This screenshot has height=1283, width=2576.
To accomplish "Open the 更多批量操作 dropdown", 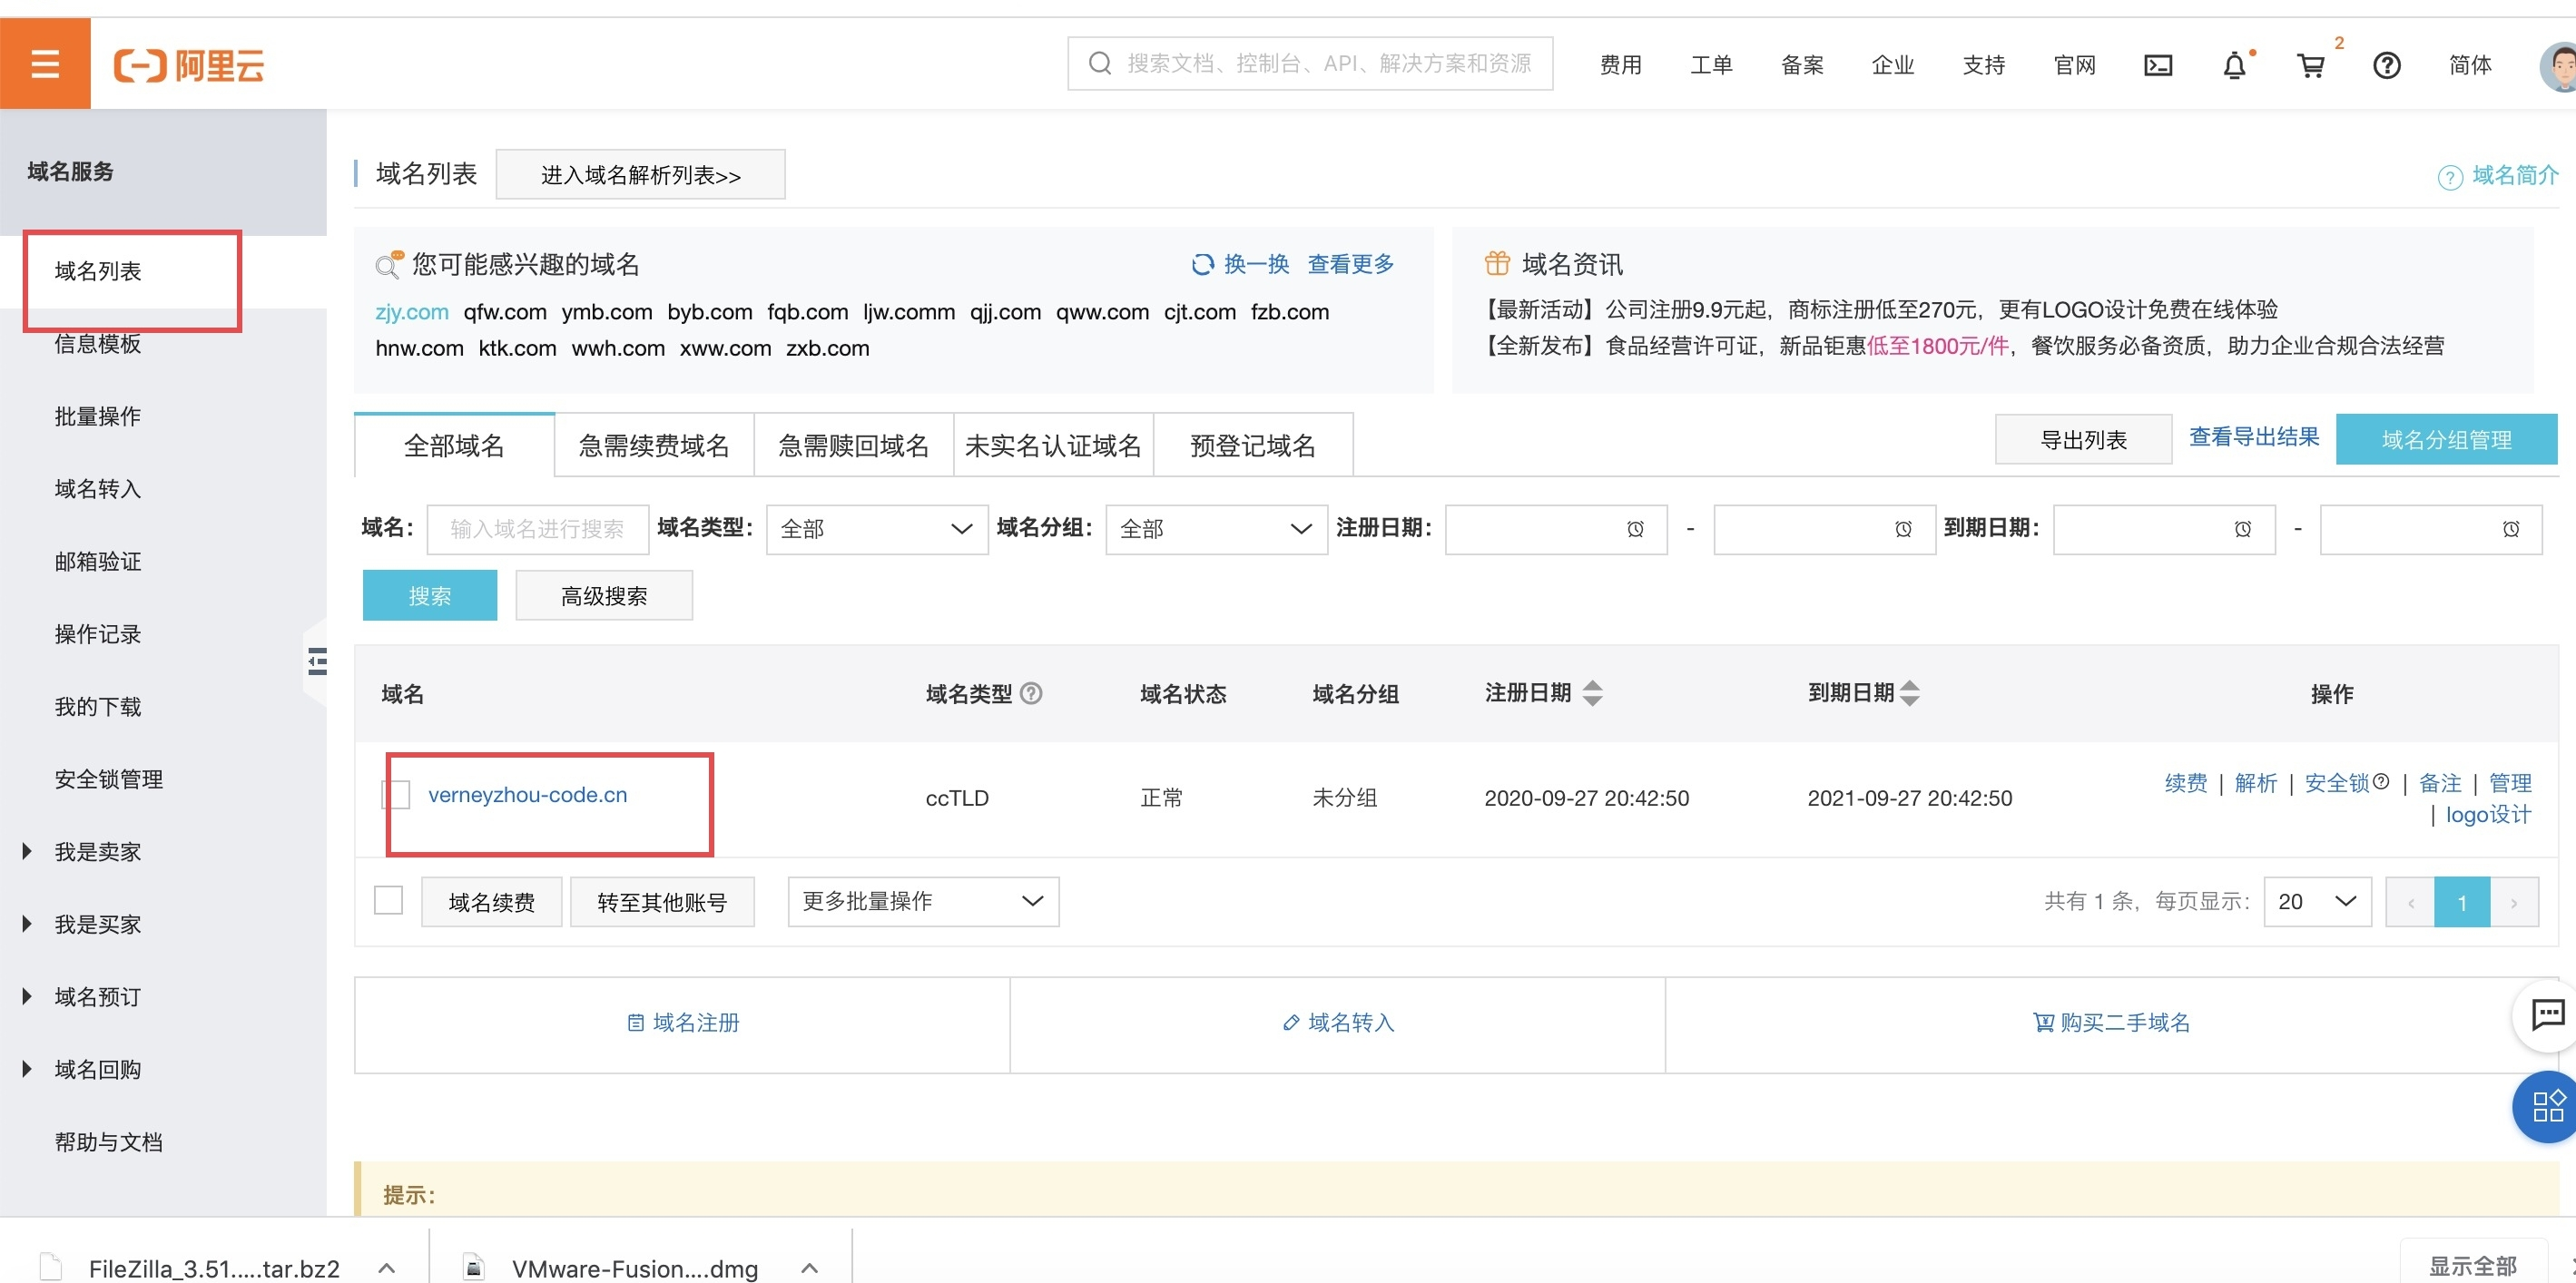I will pos(922,901).
